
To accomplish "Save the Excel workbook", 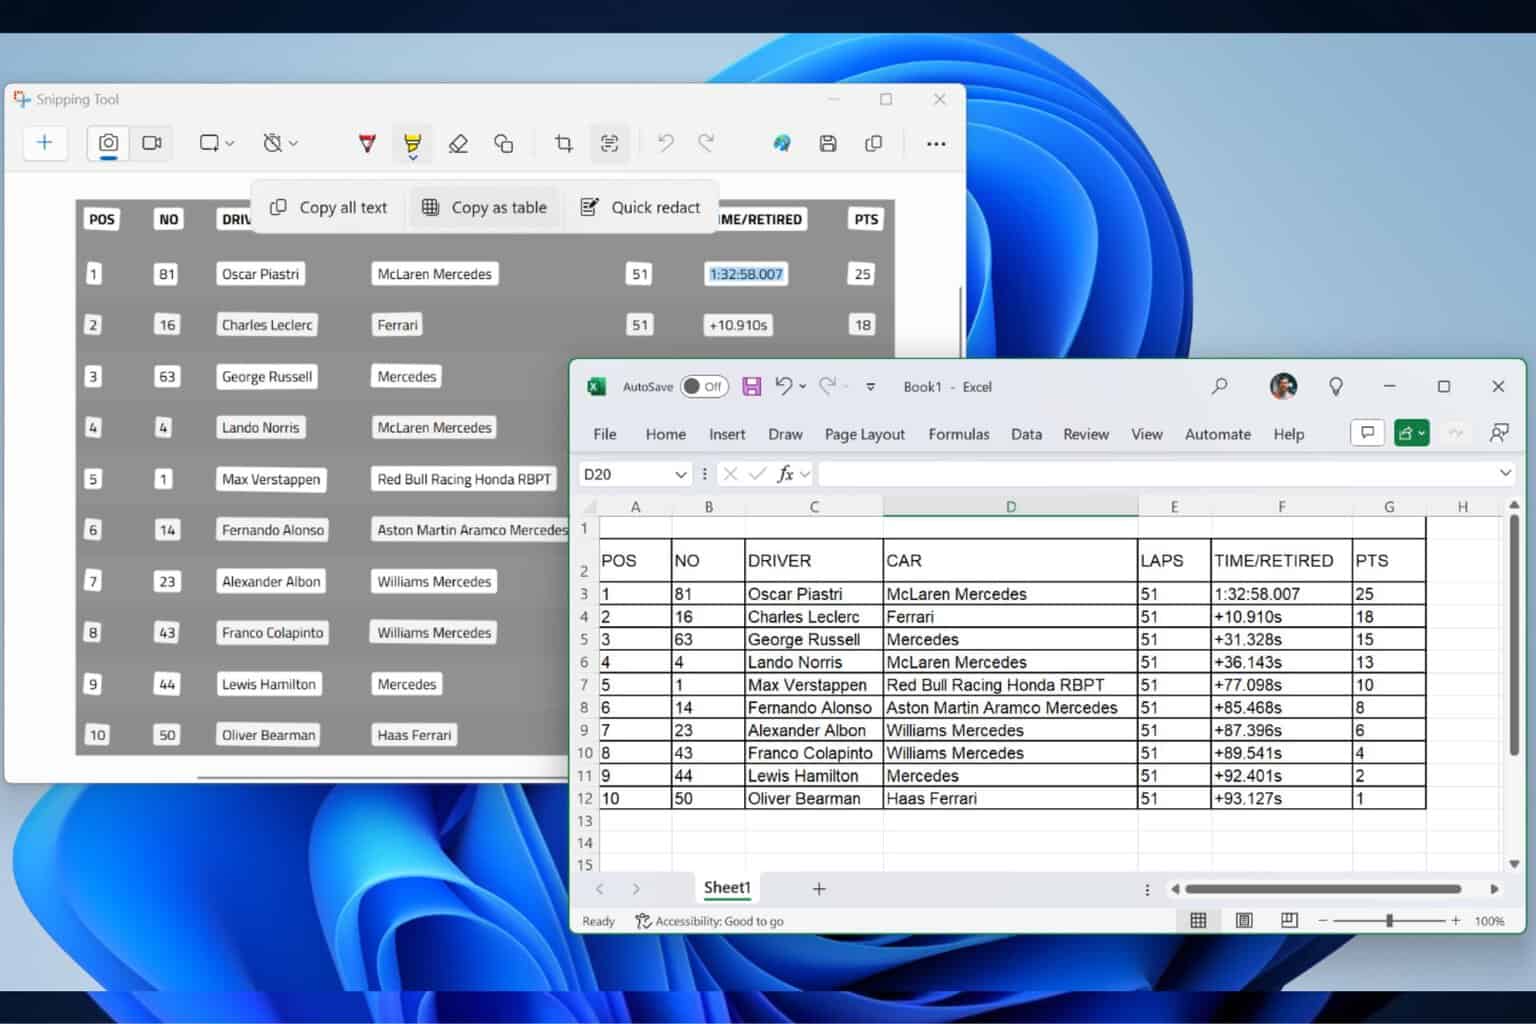I will [752, 387].
